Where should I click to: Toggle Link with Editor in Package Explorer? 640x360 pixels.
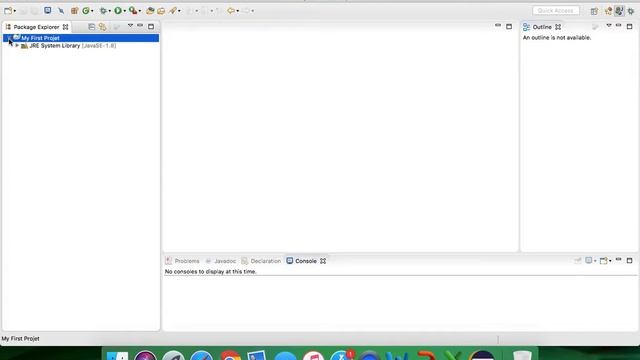tap(102, 27)
